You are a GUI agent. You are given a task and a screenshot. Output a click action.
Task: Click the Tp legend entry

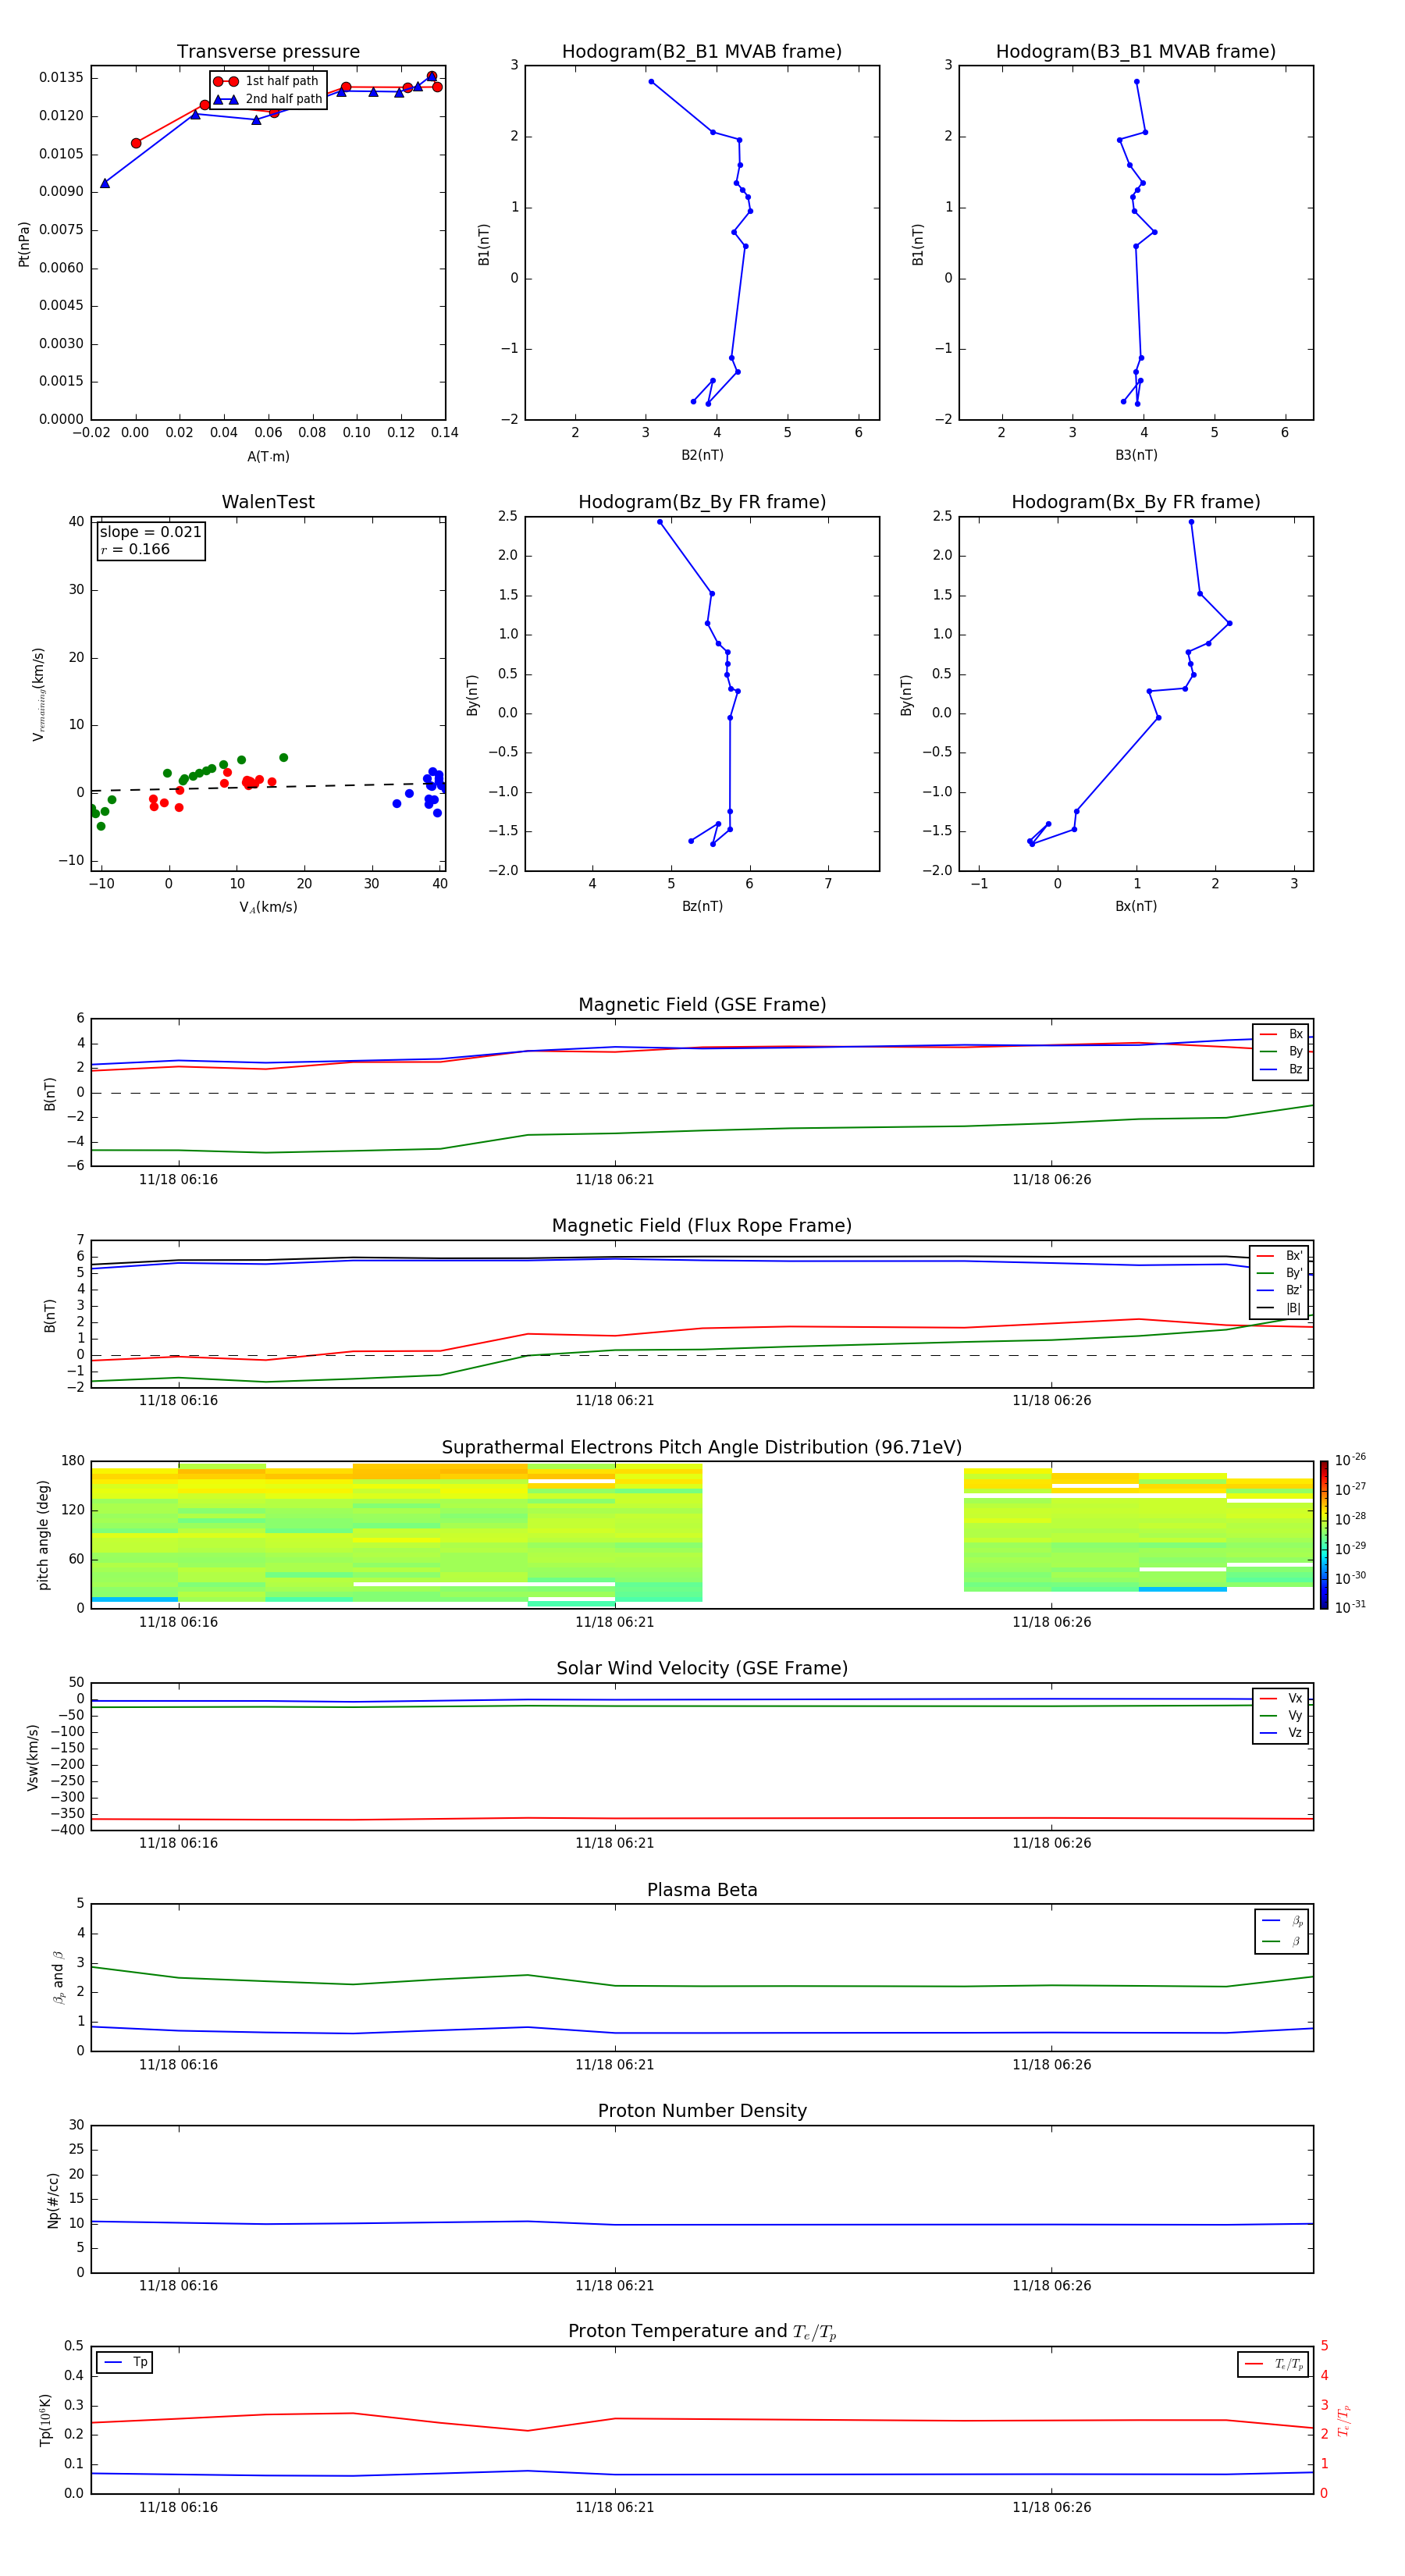125,2363
